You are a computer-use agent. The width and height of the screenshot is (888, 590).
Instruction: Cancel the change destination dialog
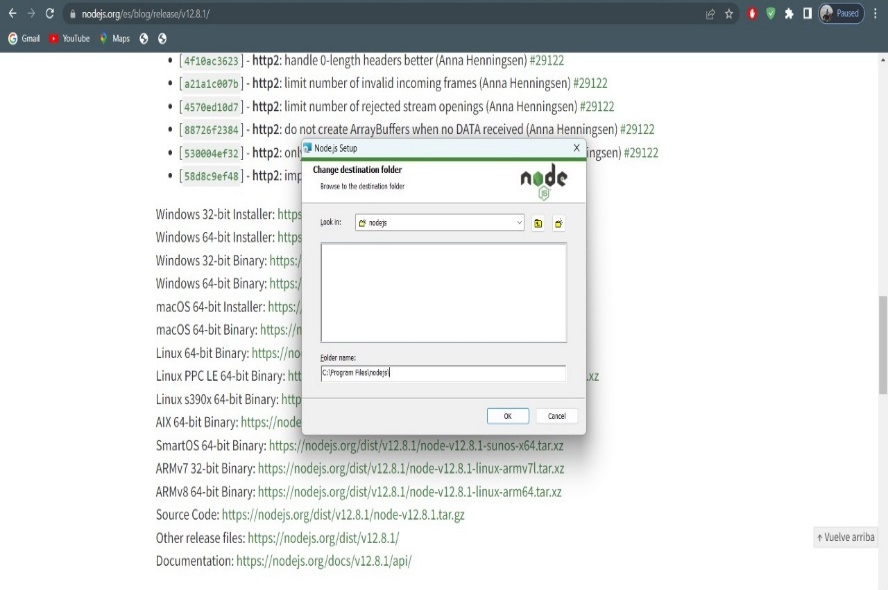pos(557,416)
